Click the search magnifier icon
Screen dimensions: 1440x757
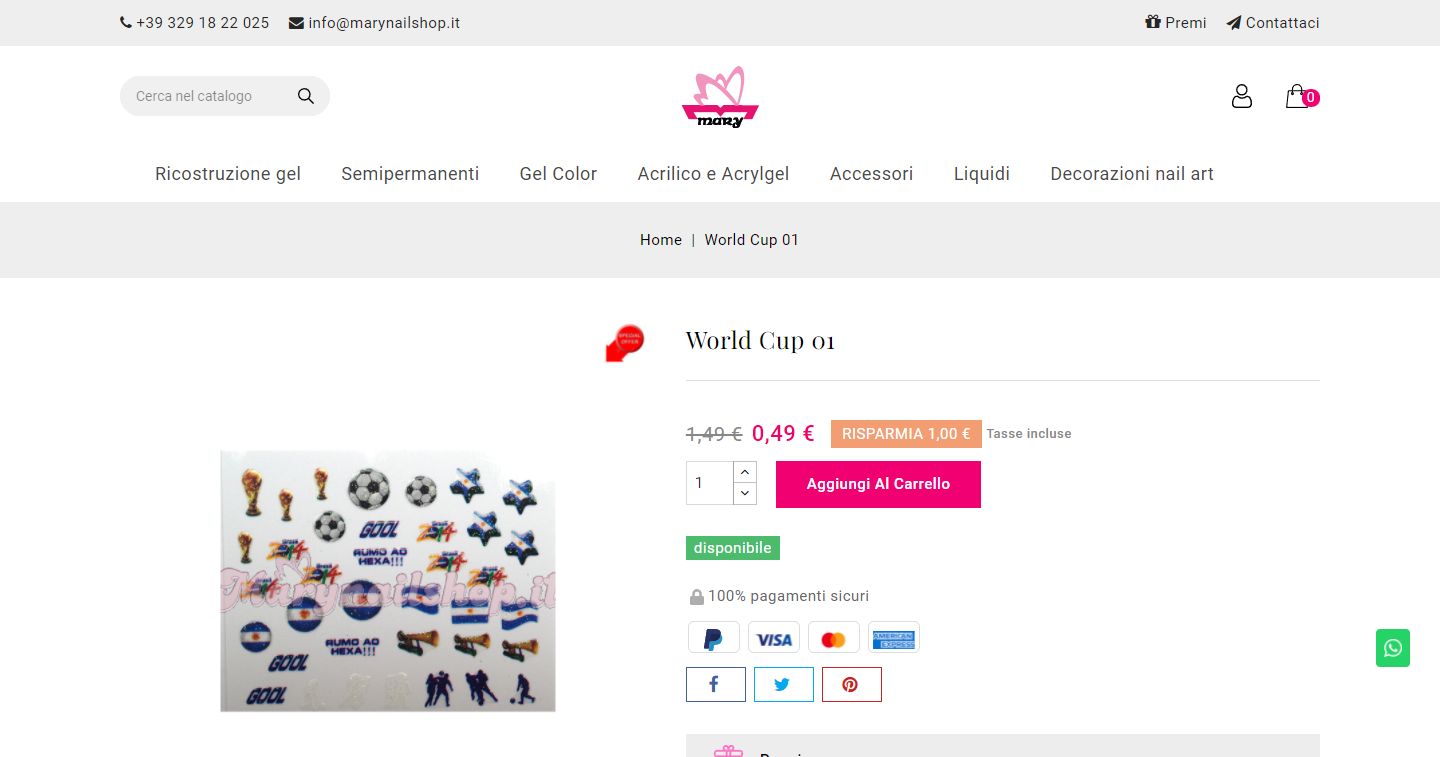(x=306, y=96)
